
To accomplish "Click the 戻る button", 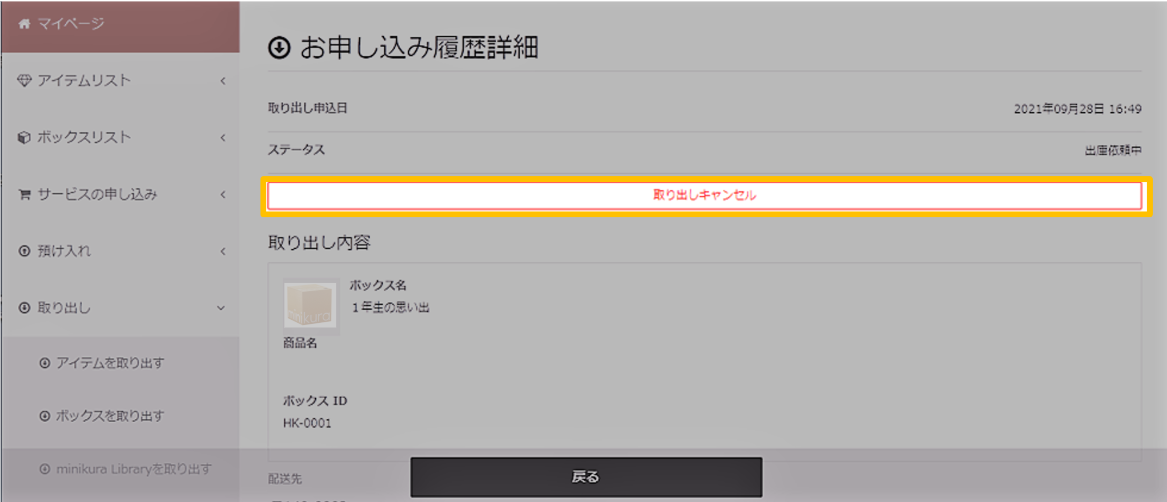I will click(x=586, y=477).
